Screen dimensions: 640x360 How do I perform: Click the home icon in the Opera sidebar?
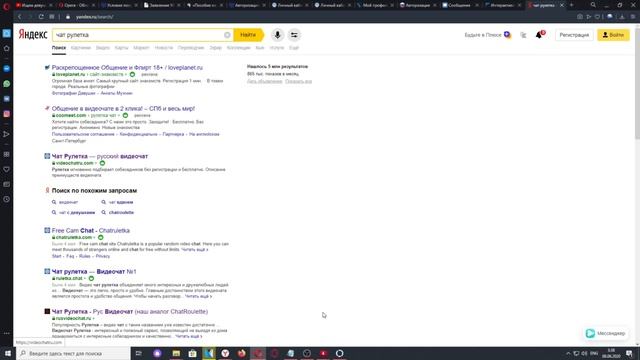[x=7, y=48]
